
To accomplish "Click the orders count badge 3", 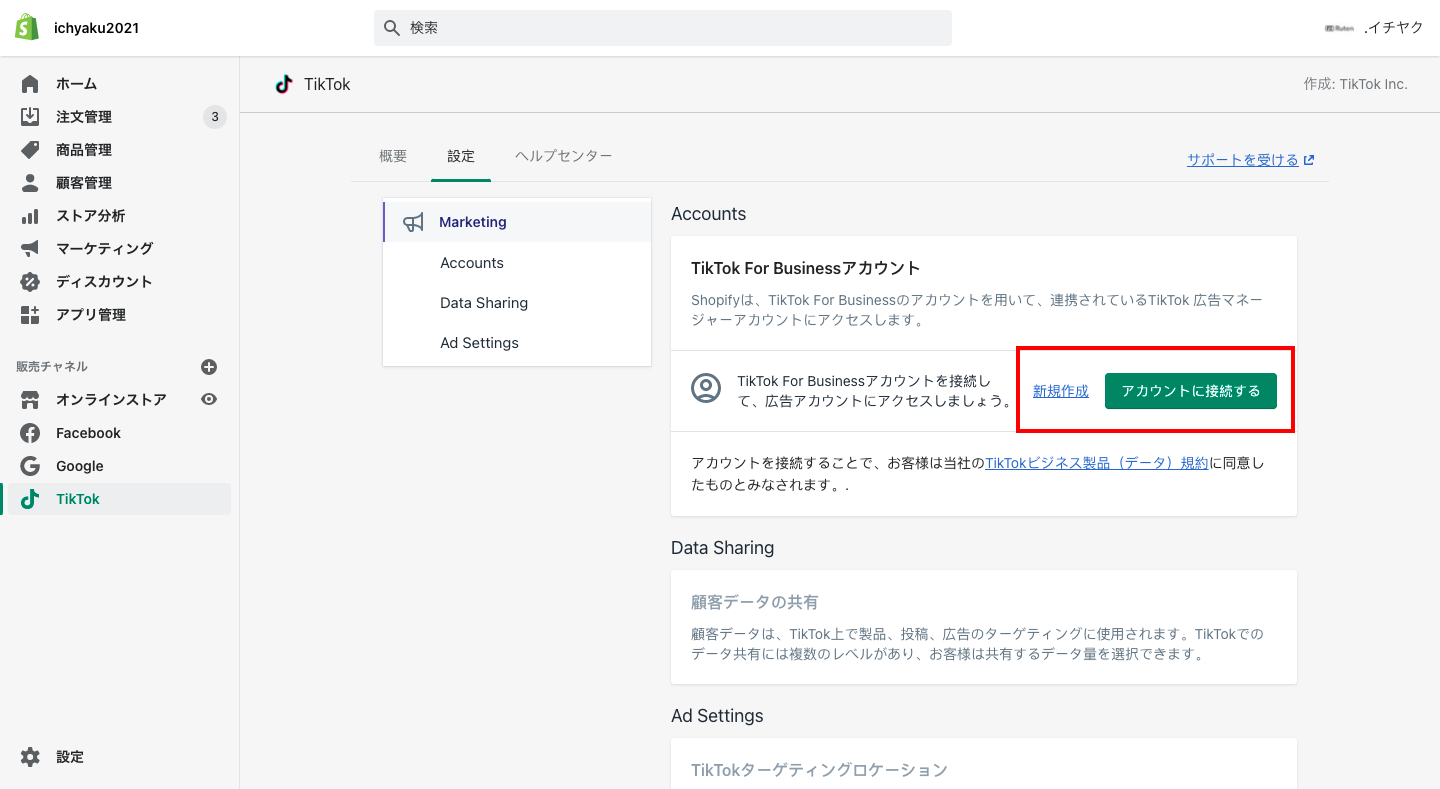I will [215, 117].
